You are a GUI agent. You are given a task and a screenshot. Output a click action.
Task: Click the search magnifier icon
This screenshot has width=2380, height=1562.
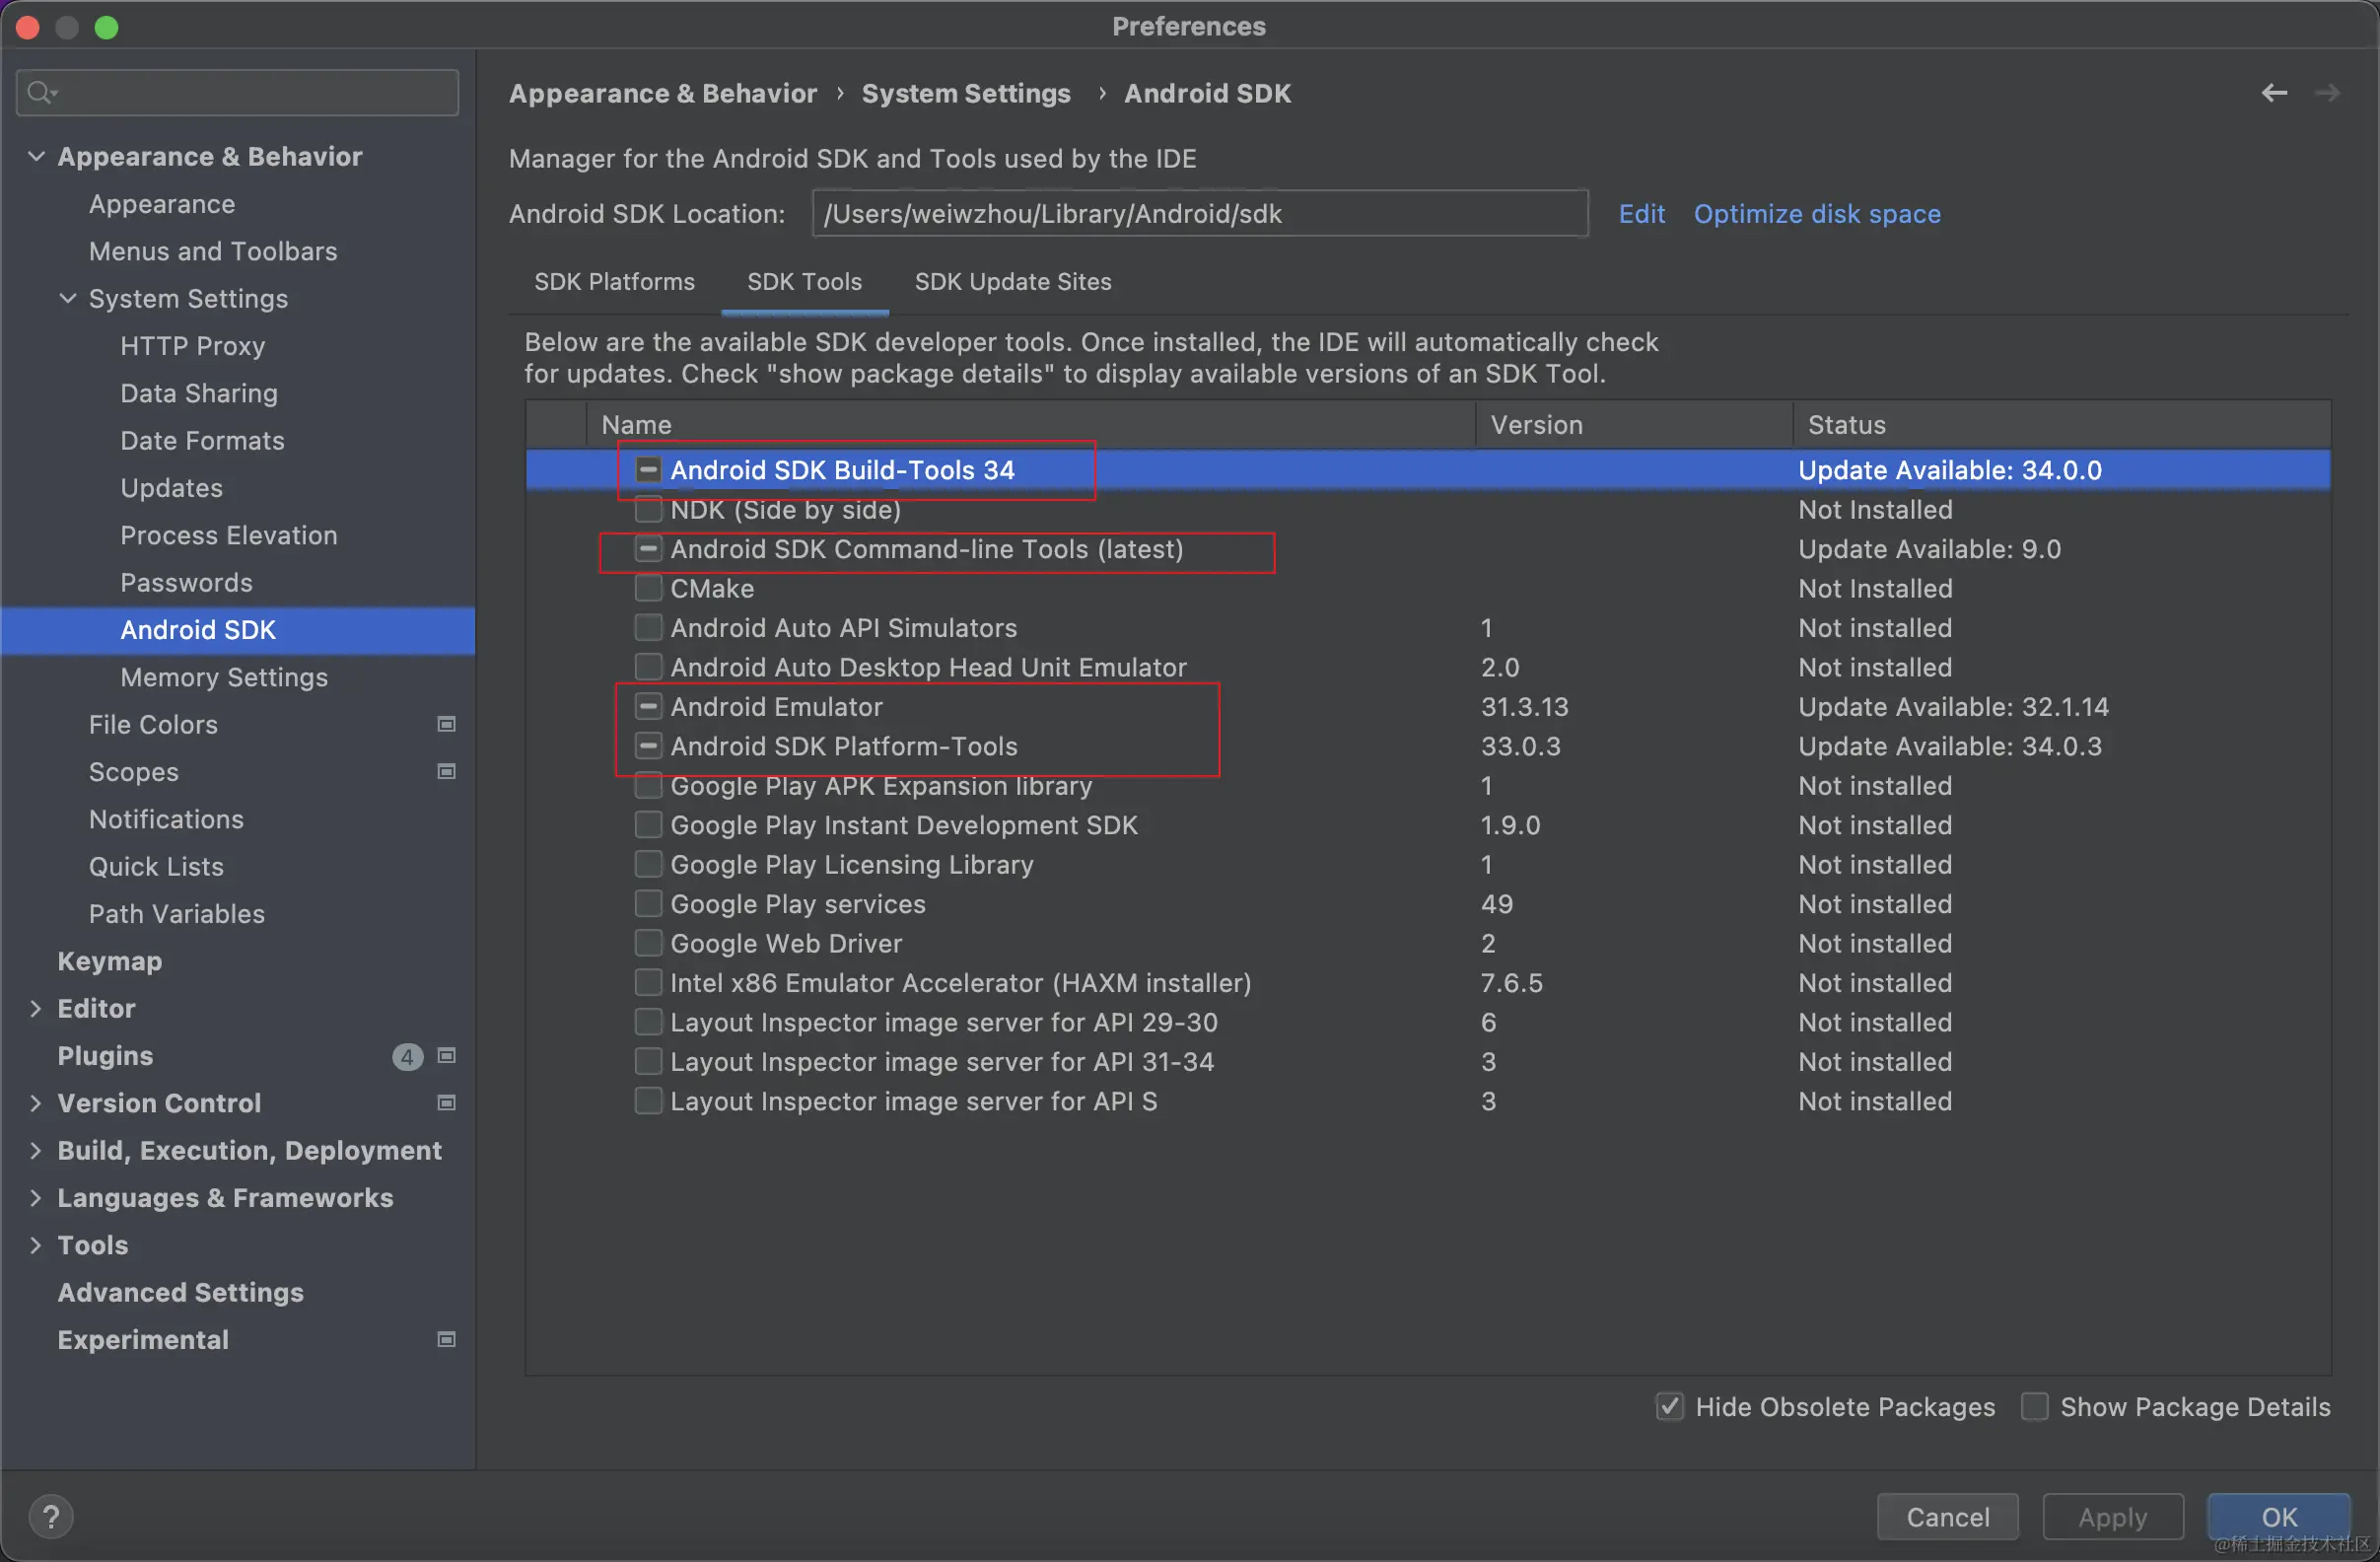(40, 93)
